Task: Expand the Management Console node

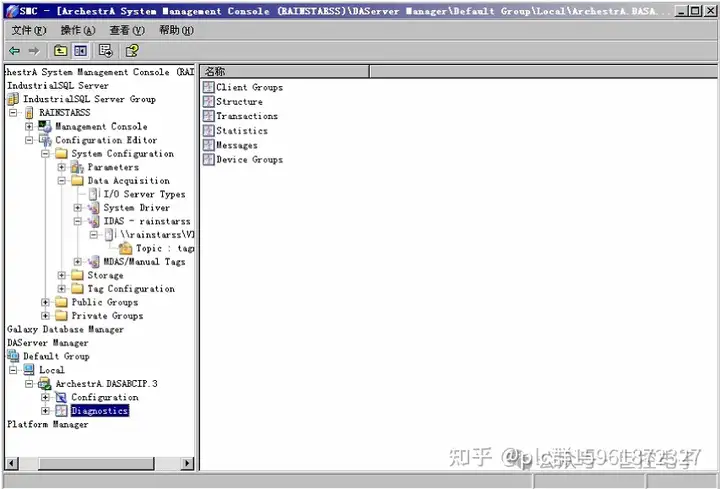Action: pyautogui.click(x=29, y=126)
